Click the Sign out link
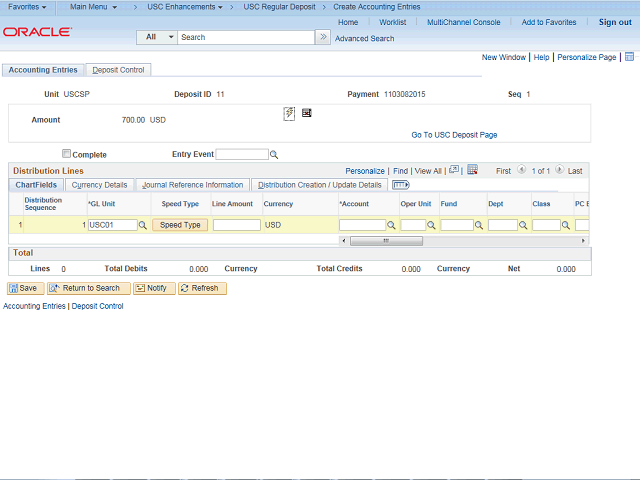 tap(614, 22)
